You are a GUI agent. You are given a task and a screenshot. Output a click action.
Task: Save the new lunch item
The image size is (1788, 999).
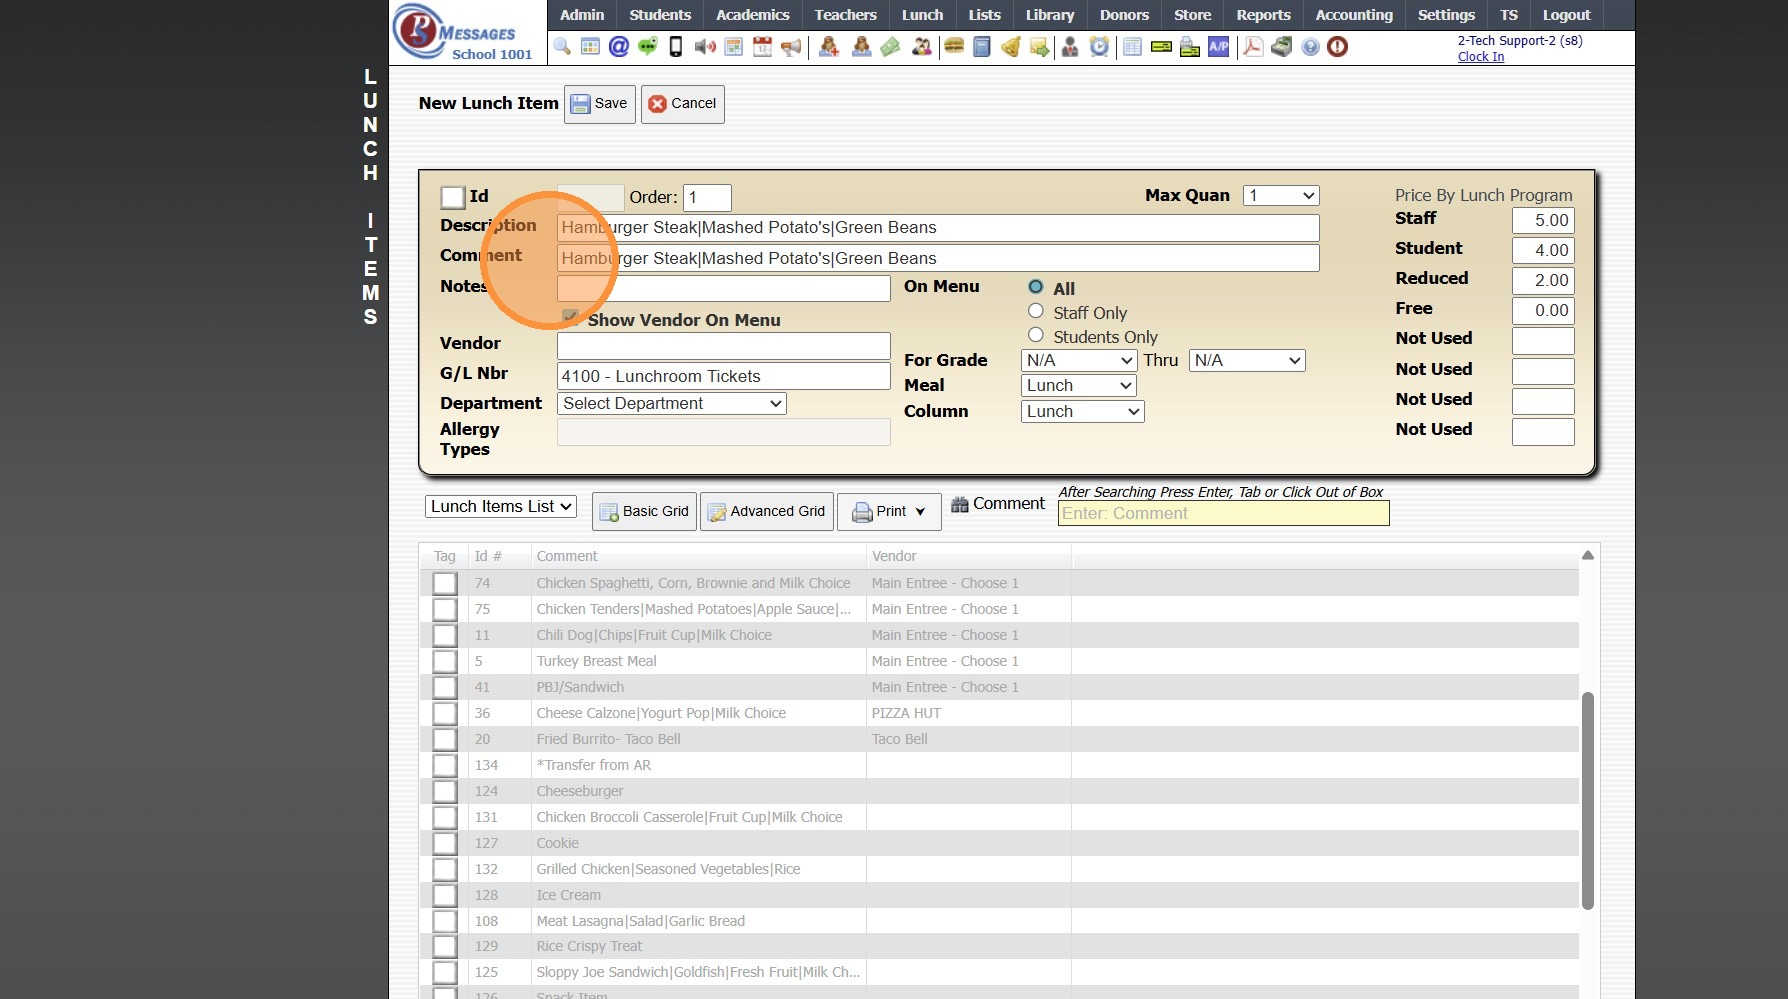[x=600, y=104]
